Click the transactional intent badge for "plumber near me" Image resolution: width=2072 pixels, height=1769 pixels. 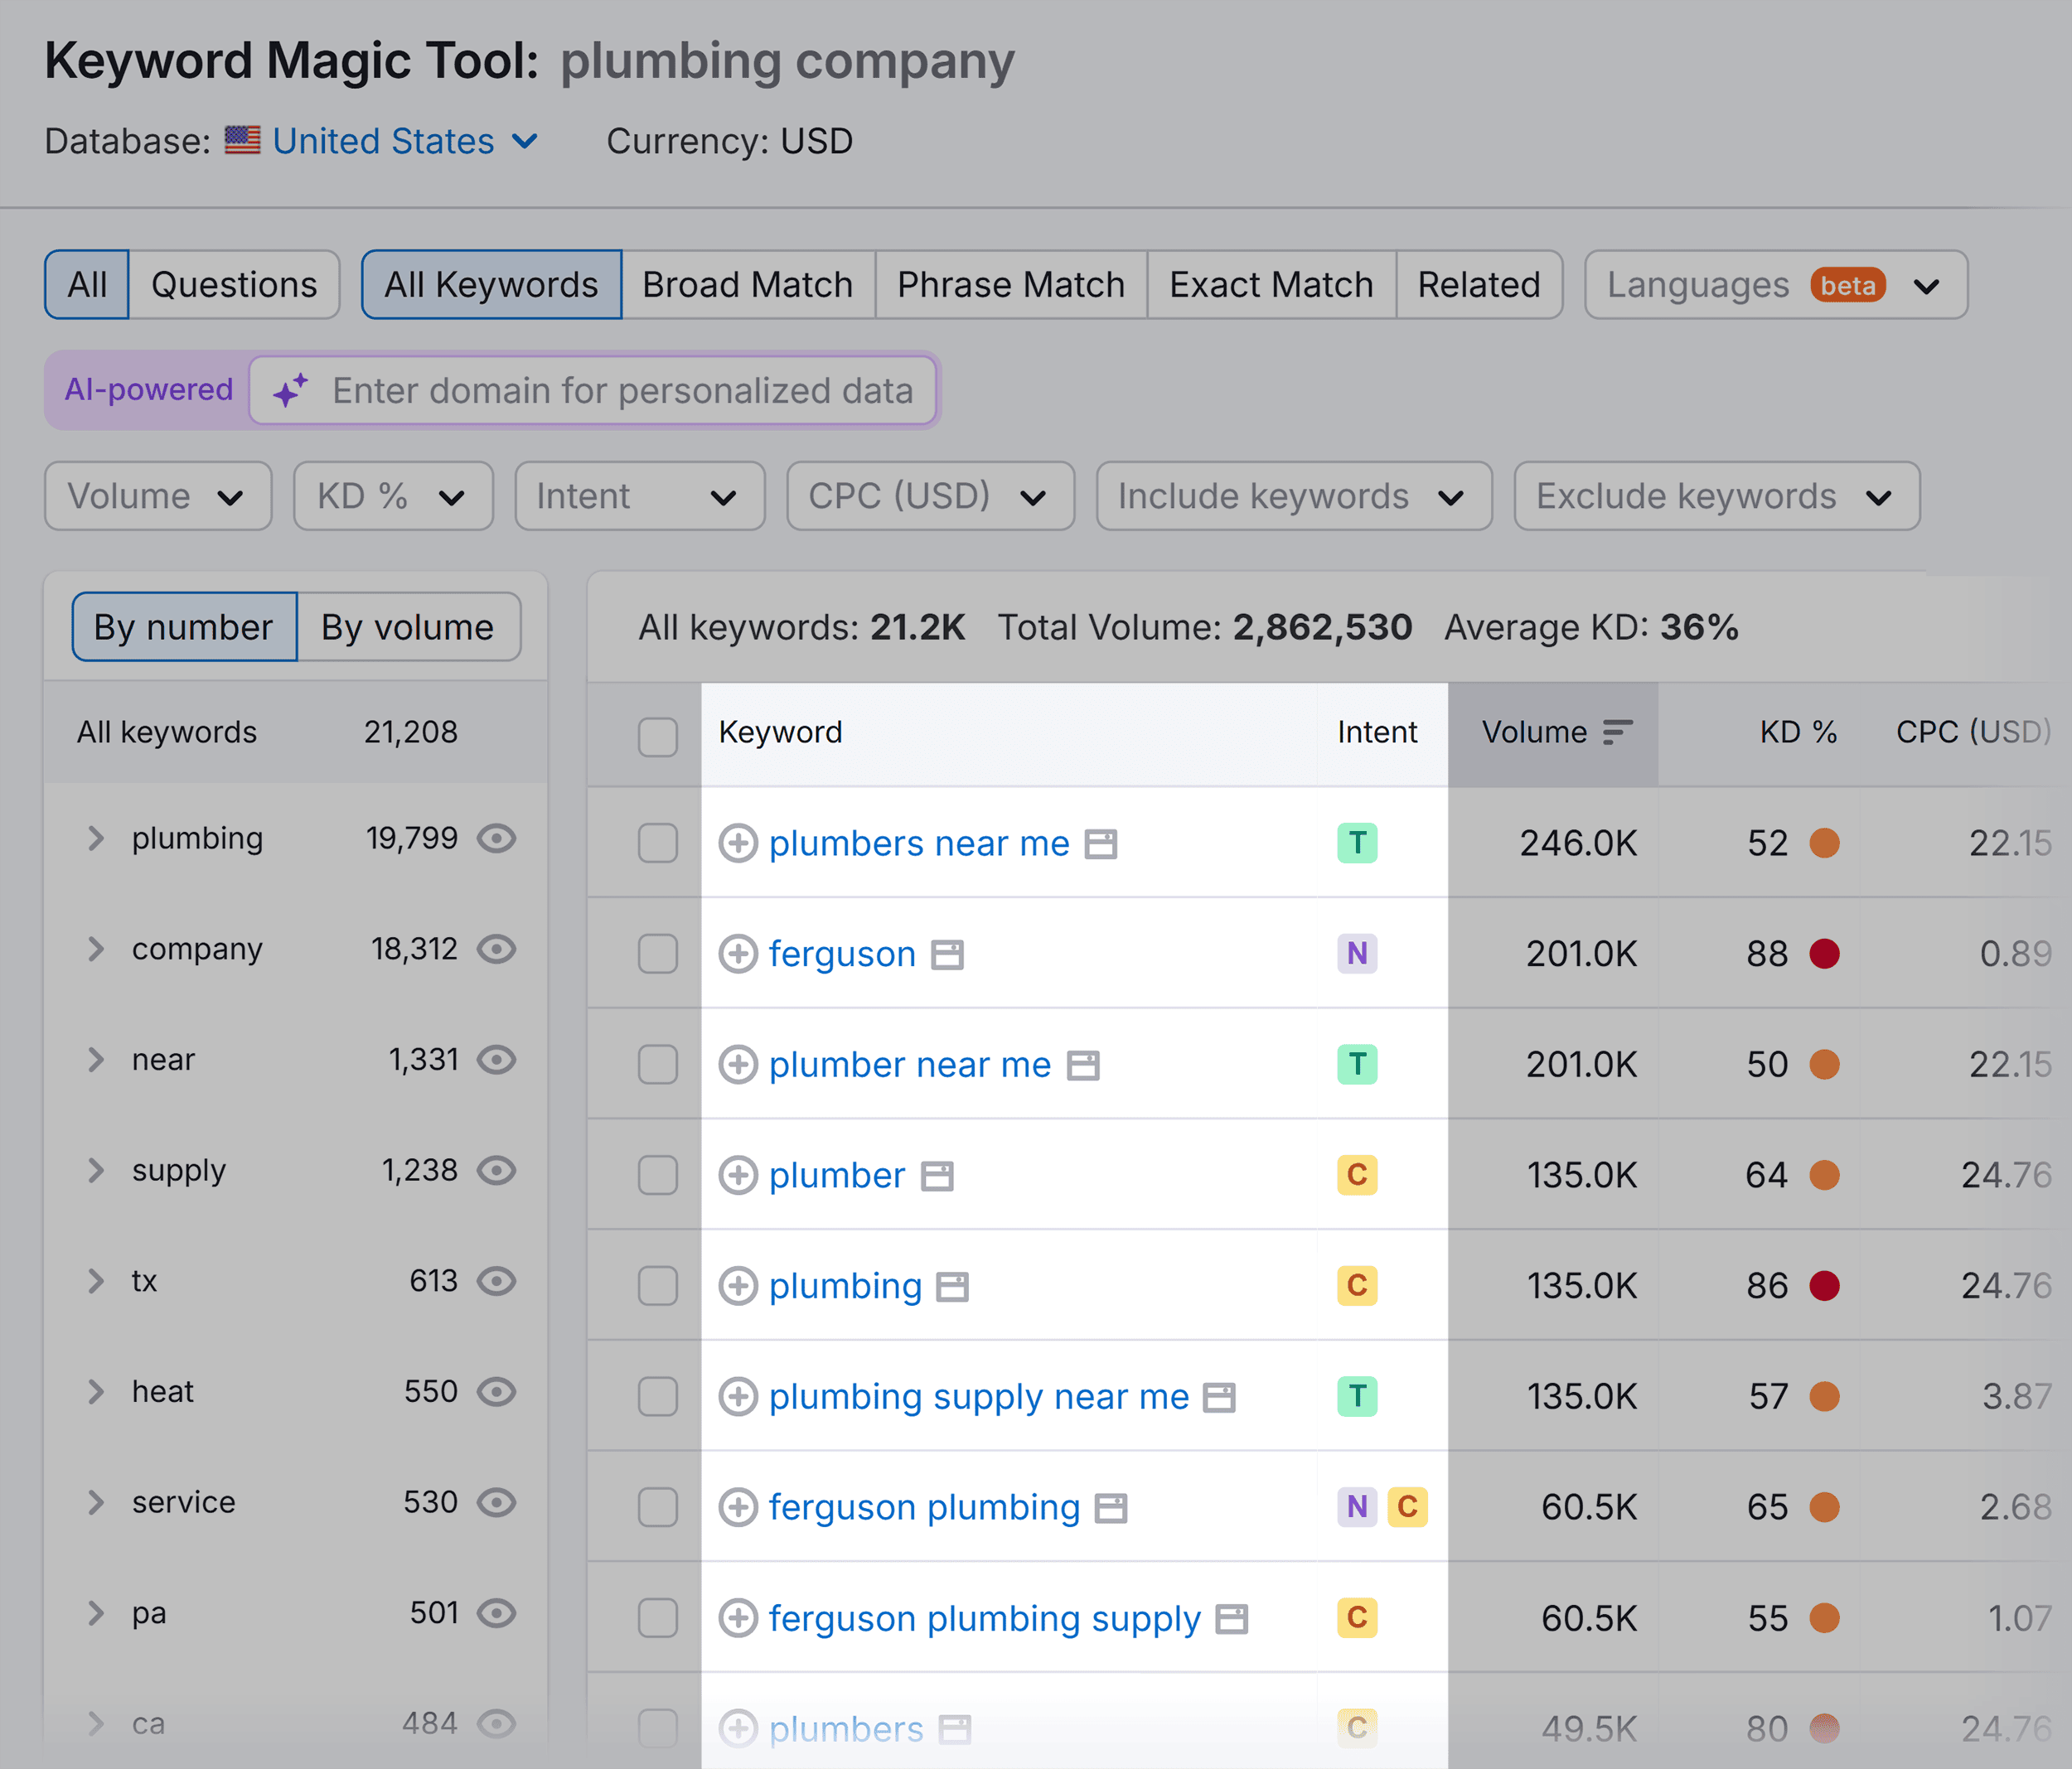click(1357, 1064)
